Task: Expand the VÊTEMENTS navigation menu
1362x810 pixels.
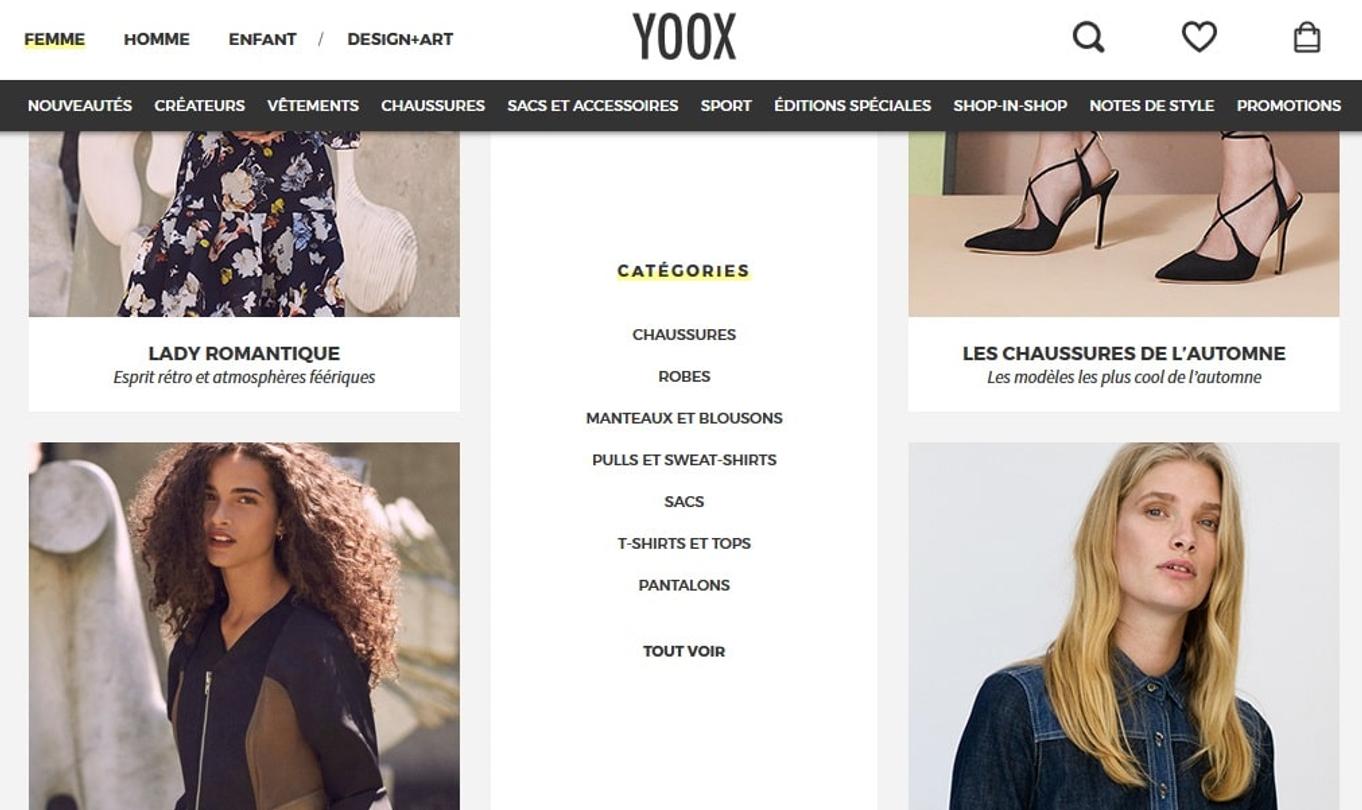Action: coord(313,105)
